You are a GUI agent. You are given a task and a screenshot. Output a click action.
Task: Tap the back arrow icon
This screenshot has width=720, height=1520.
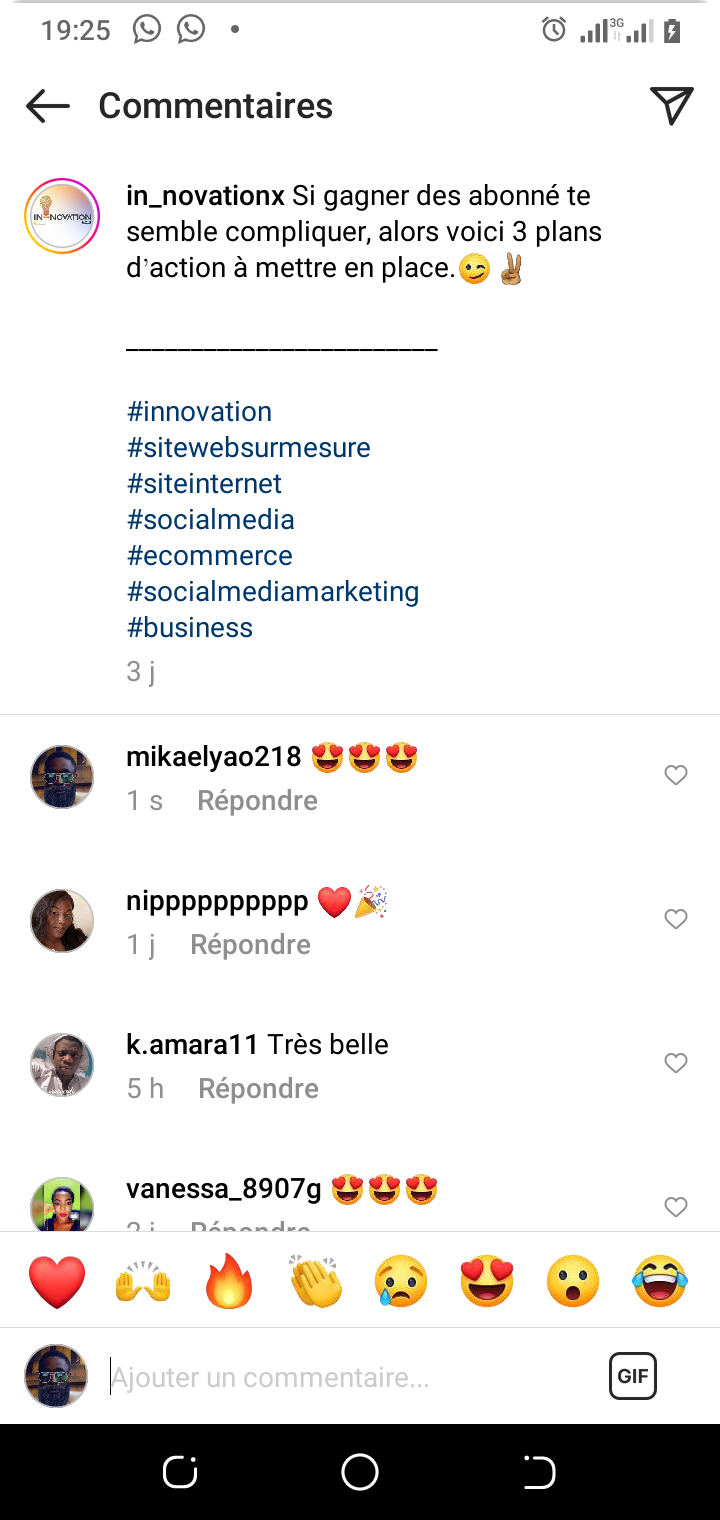pyautogui.click(x=47, y=106)
